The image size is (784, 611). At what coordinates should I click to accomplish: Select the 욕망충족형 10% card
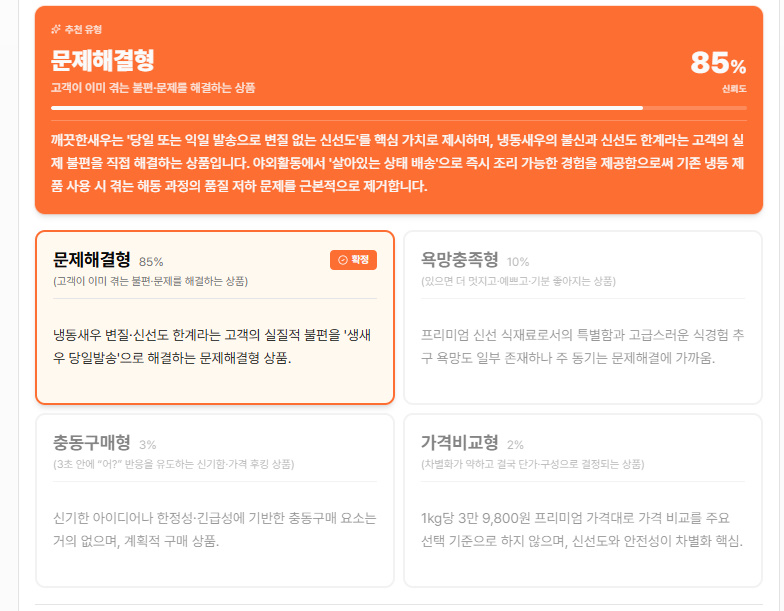point(582,318)
